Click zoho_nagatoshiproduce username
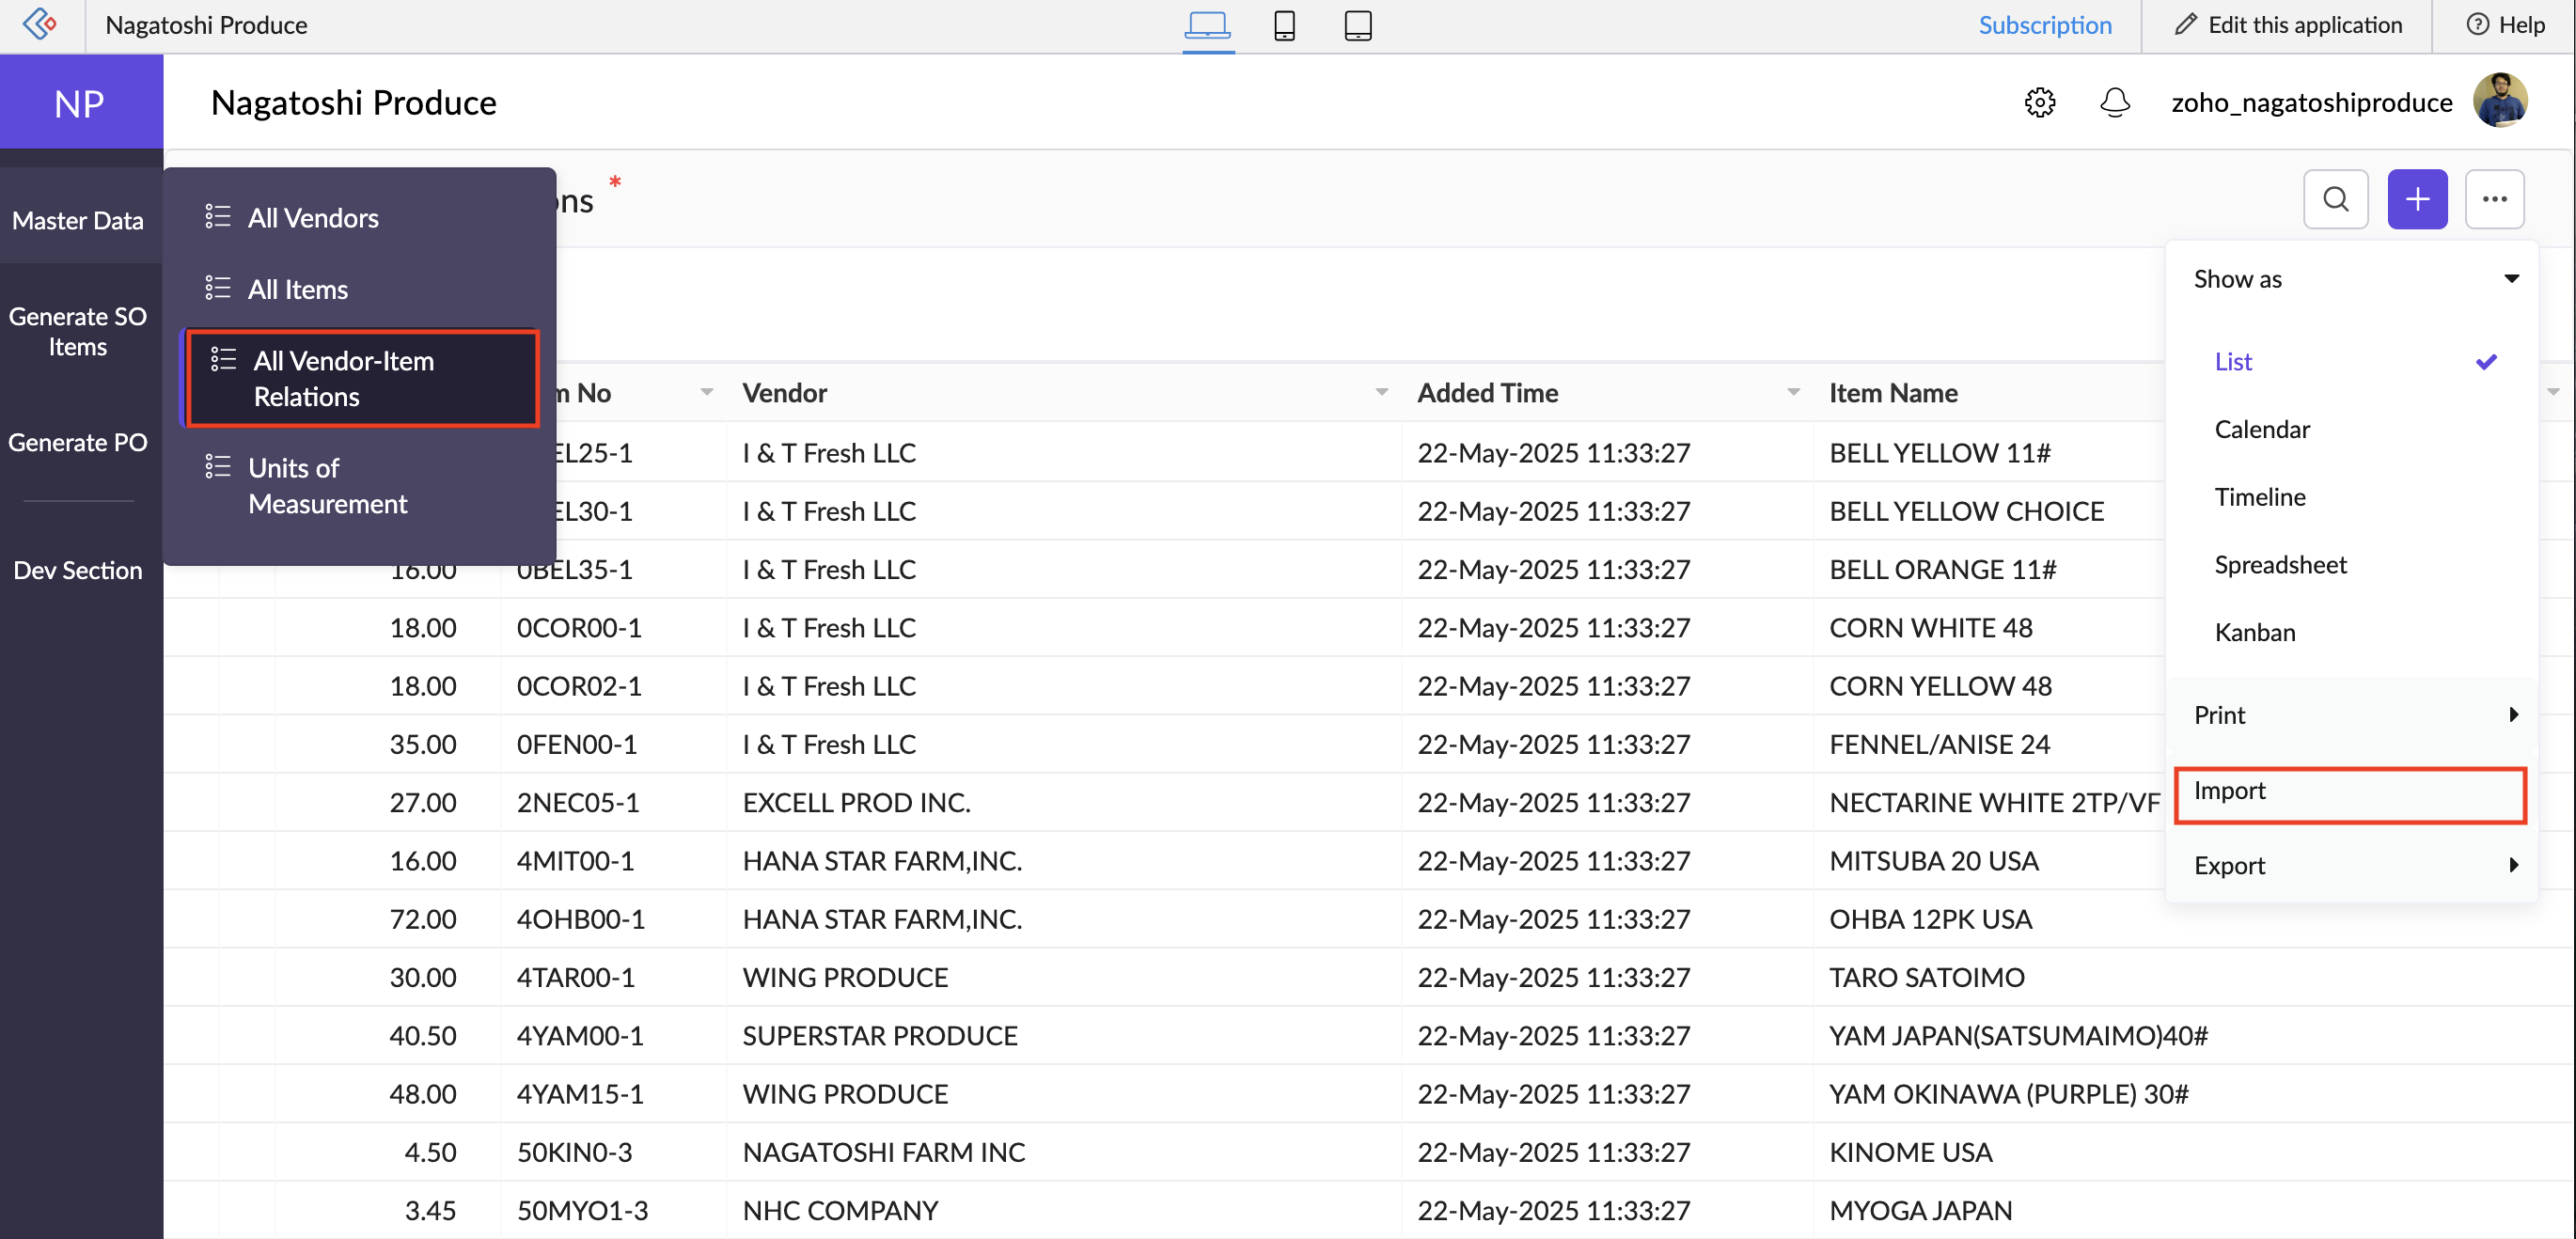Viewport: 2576px width, 1239px height. click(2310, 102)
